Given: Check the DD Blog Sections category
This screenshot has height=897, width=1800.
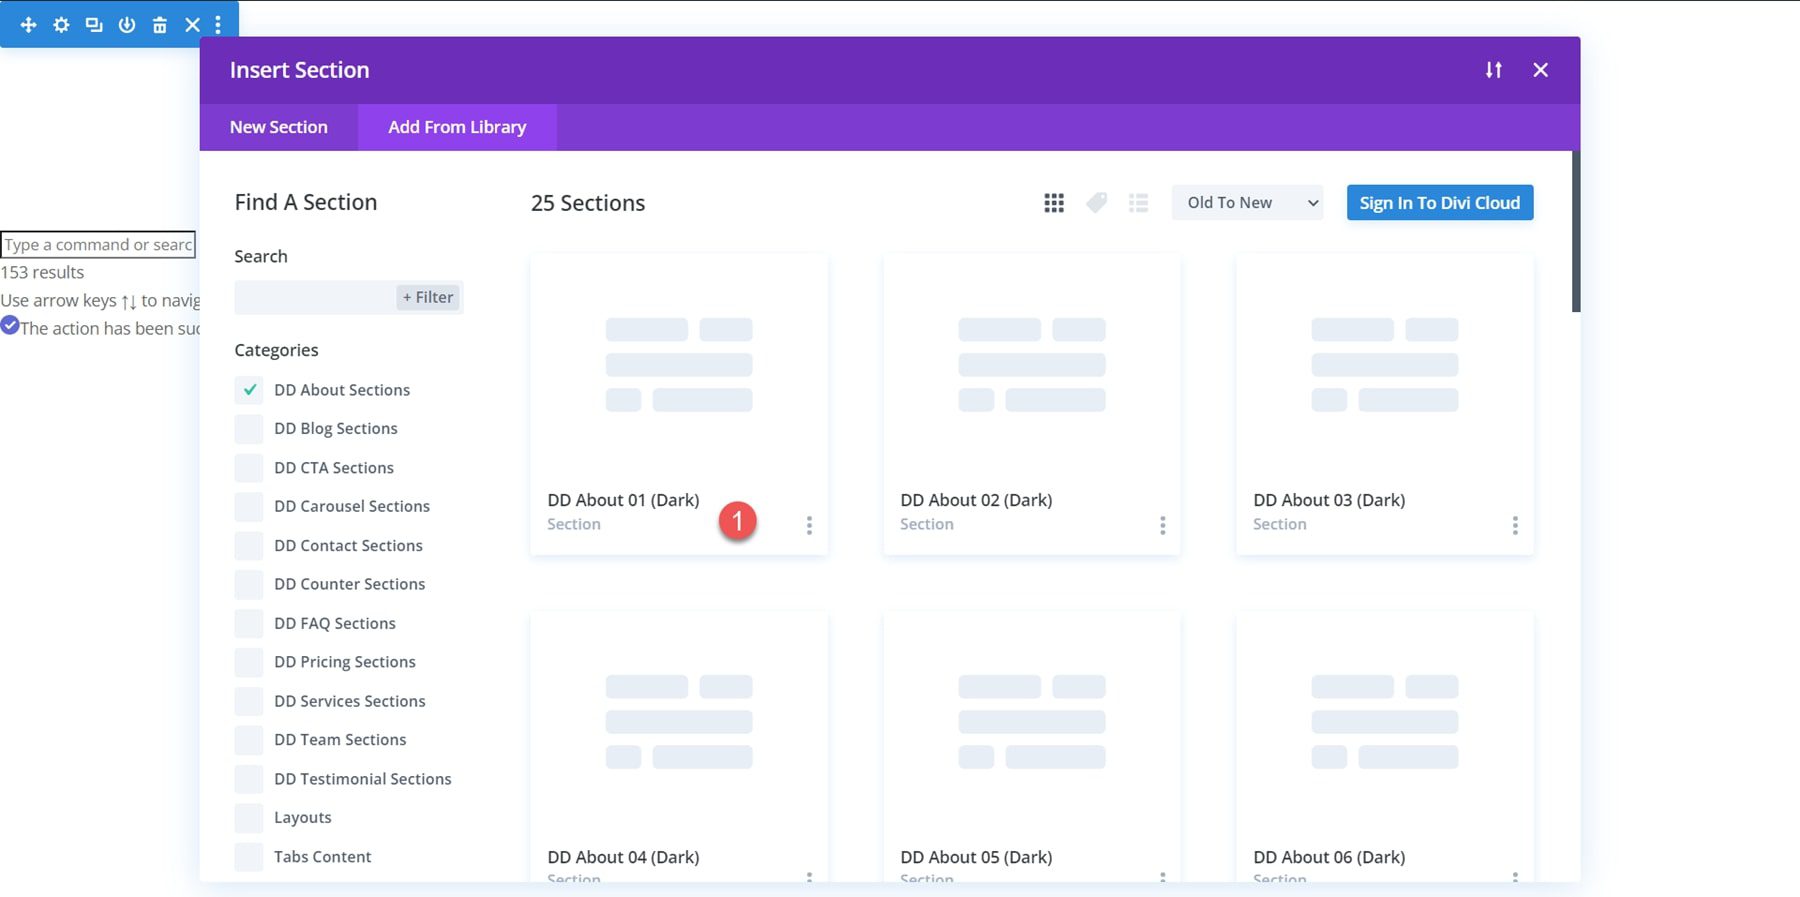Looking at the screenshot, I should coord(249,429).
